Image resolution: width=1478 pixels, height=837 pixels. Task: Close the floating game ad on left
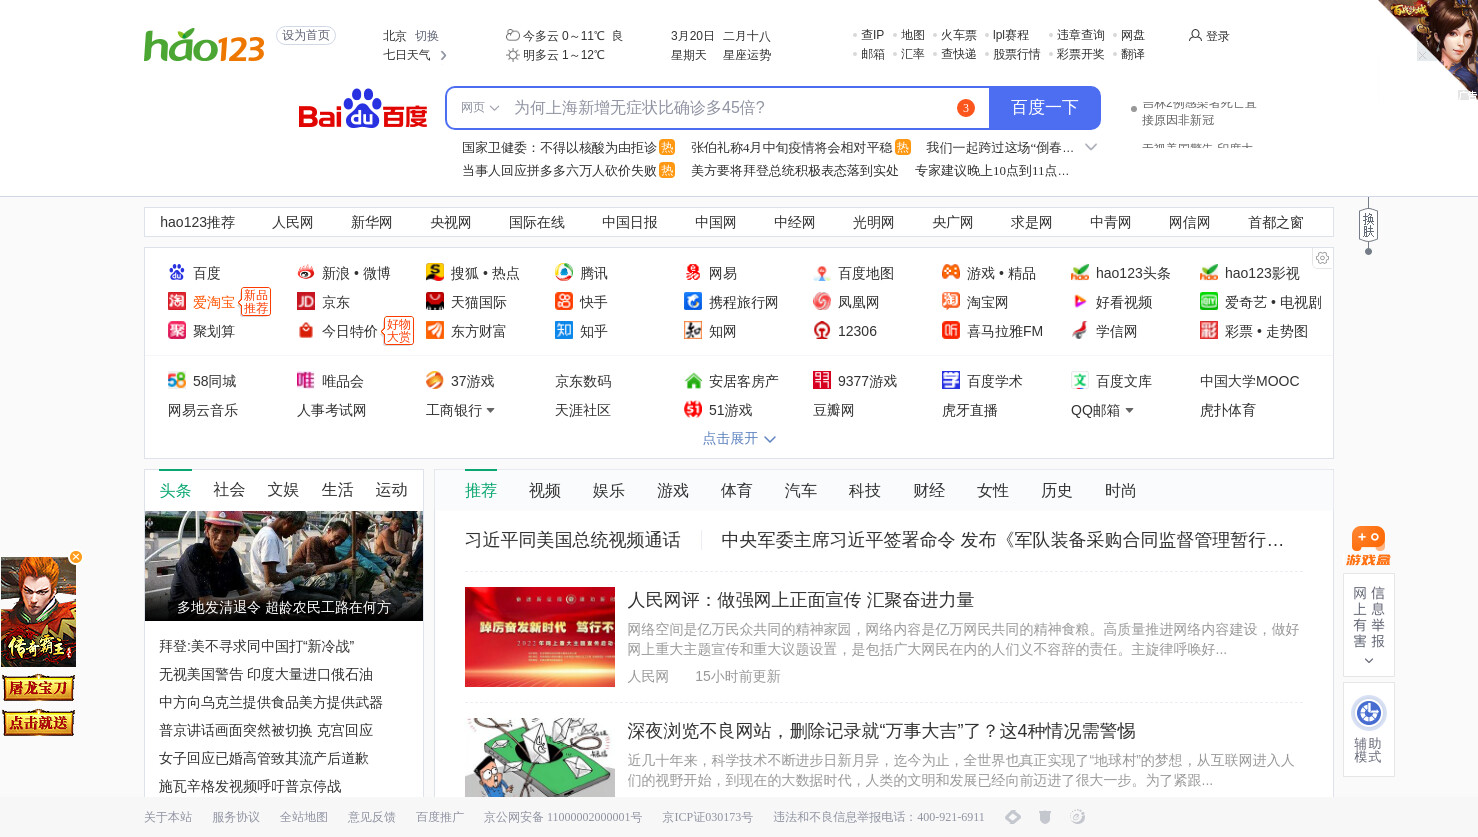tap(76, 557)
